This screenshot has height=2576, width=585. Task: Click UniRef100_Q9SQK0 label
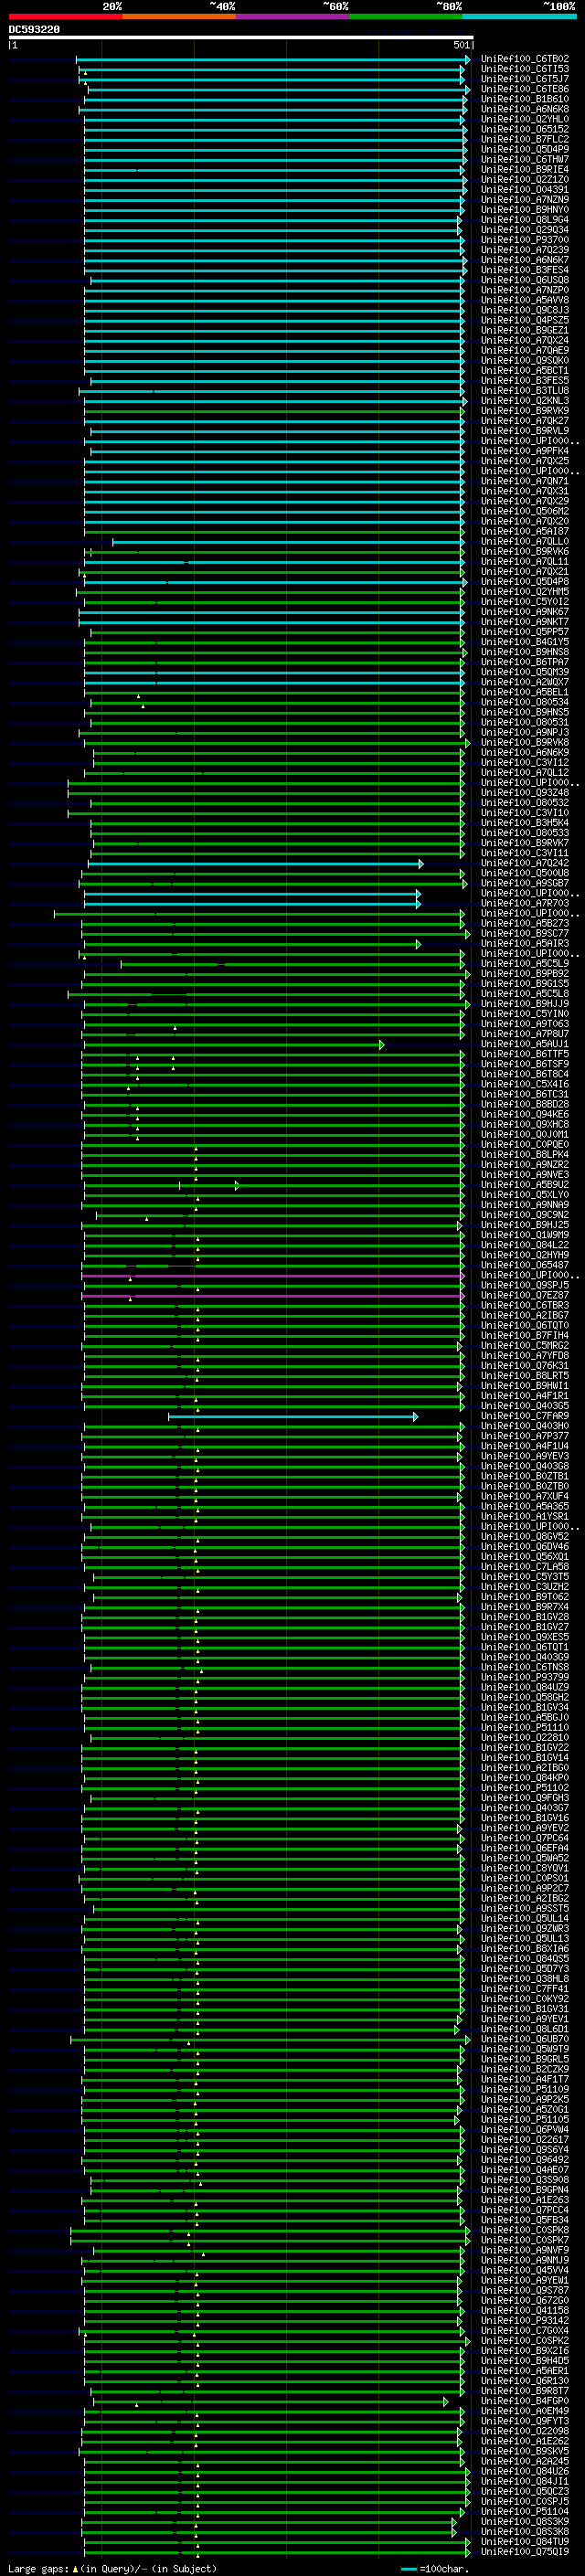tap(525, 360)
